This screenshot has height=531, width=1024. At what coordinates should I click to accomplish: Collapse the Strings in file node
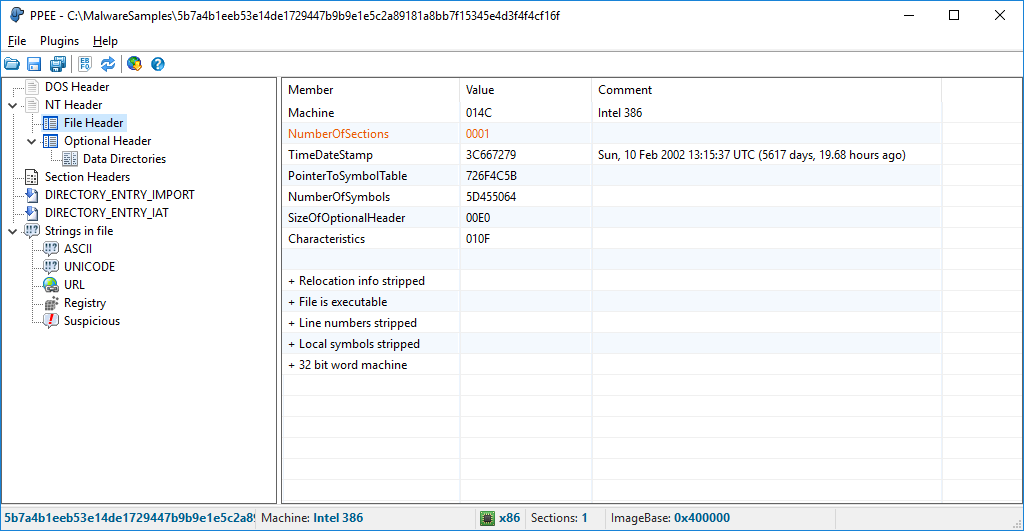12,231
